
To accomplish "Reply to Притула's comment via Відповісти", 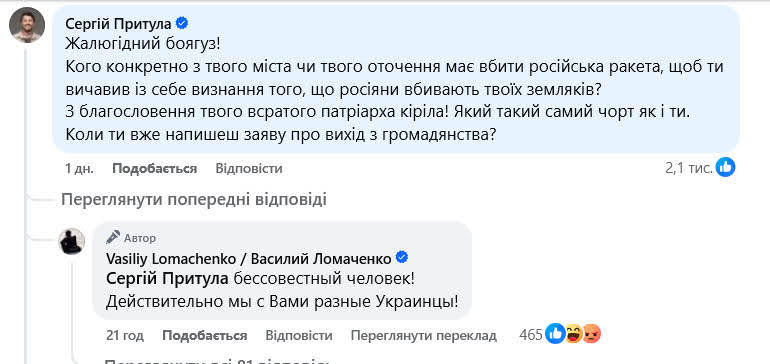I will [x=249, y=168].
